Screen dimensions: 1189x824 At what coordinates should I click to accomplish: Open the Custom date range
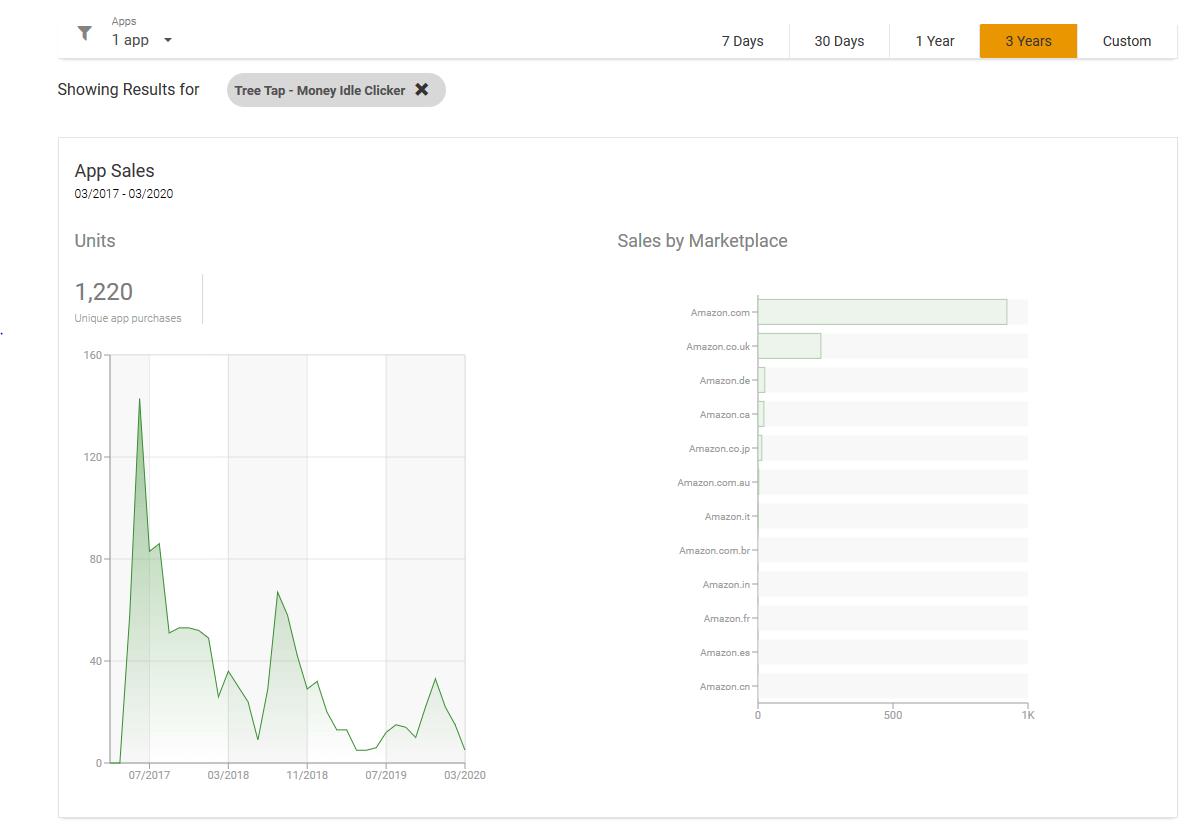[x=1126, y=41]
